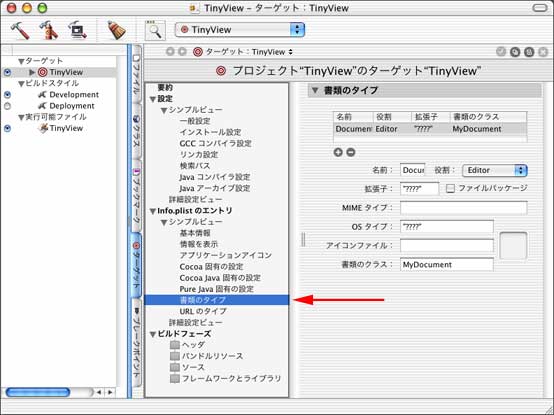Click the アイコンファイル input field

447,245
